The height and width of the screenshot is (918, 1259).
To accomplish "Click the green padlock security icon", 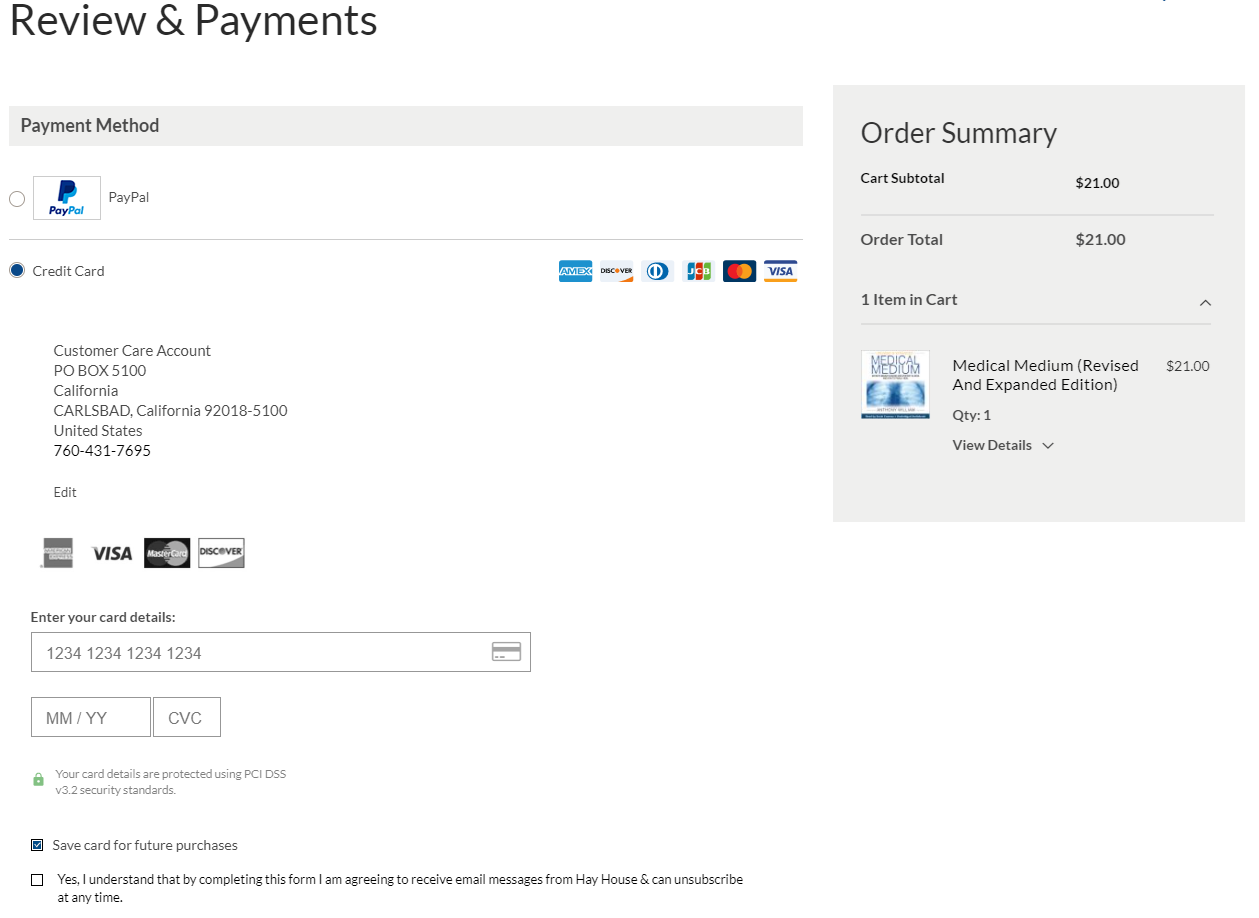I will click(39, 779).
